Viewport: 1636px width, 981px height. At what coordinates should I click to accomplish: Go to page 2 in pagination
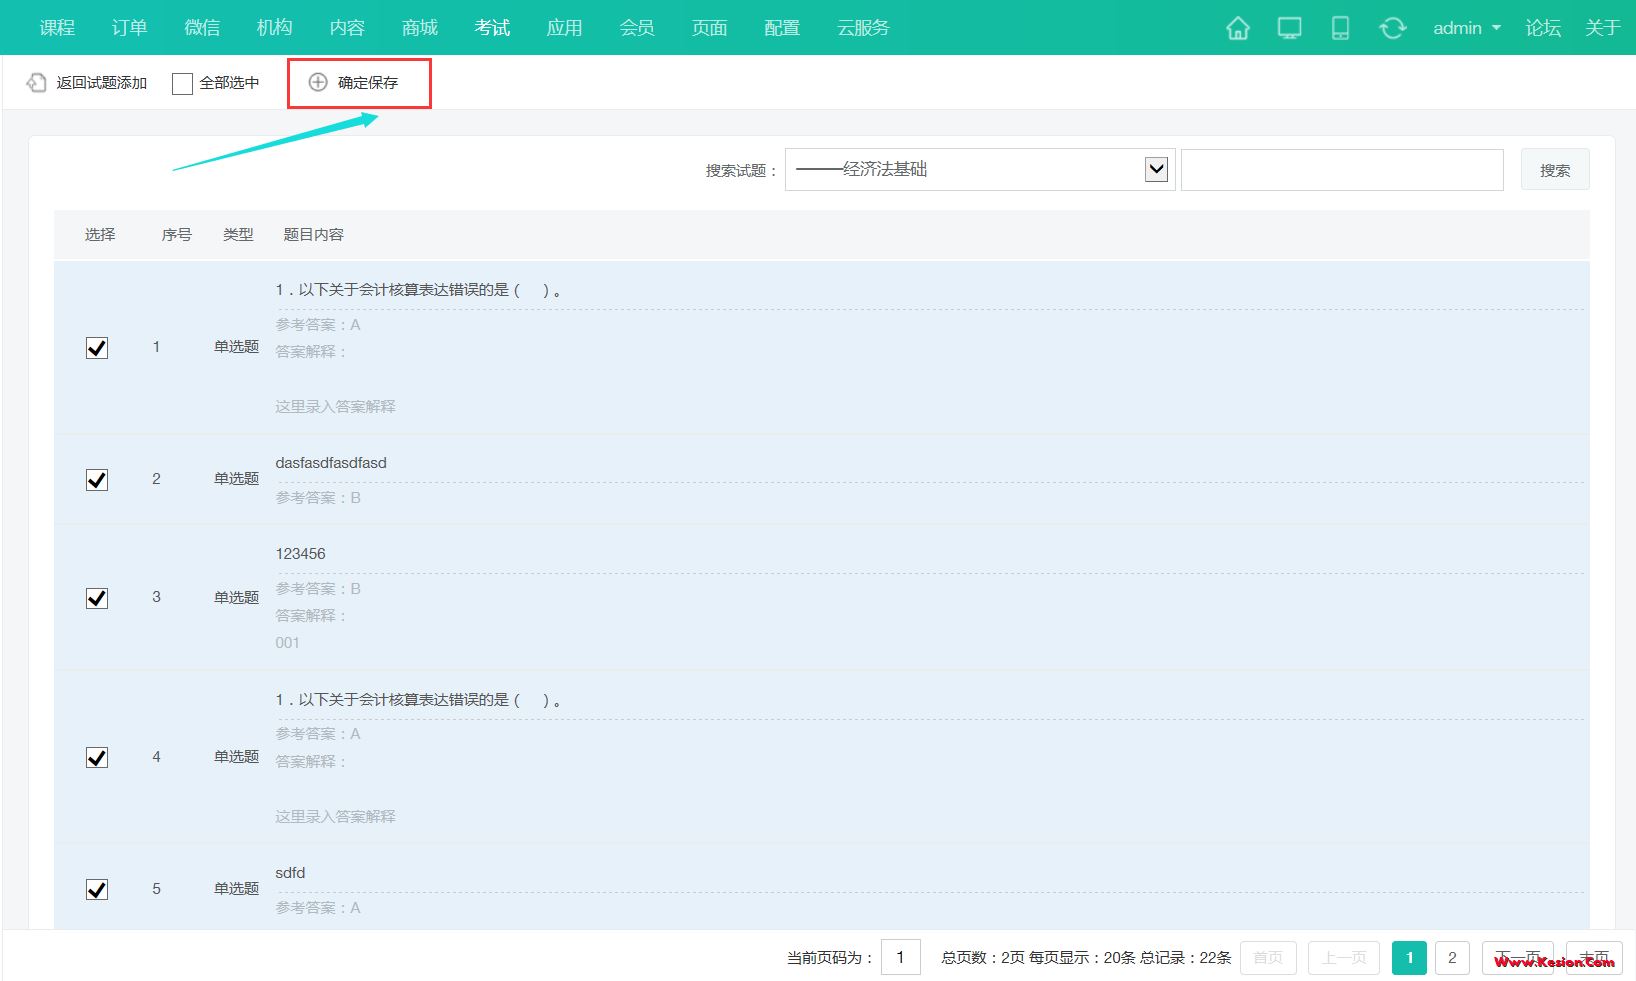1452,957
